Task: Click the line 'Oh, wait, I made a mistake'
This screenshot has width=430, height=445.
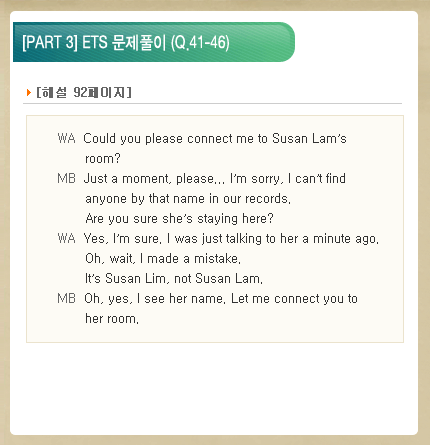Action: 163,259
